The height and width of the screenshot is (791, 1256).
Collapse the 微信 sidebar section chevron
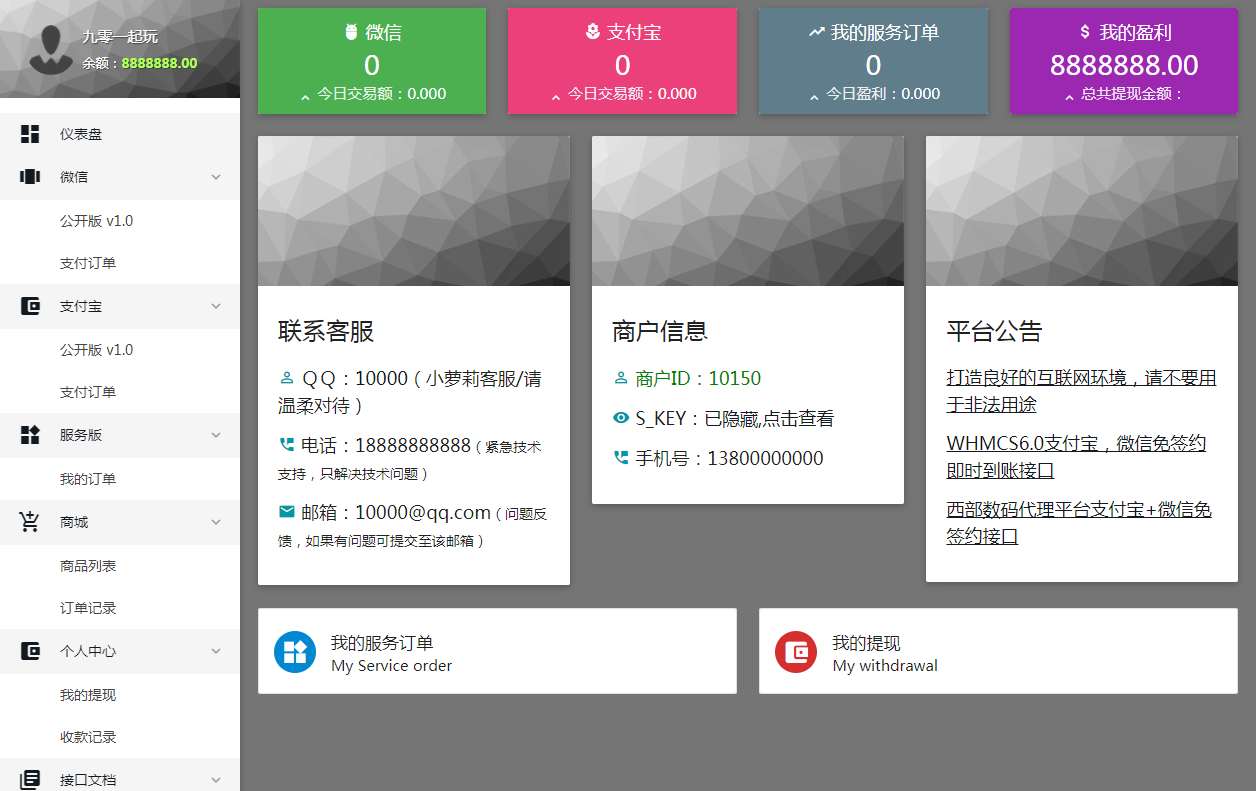coord(216,176)
